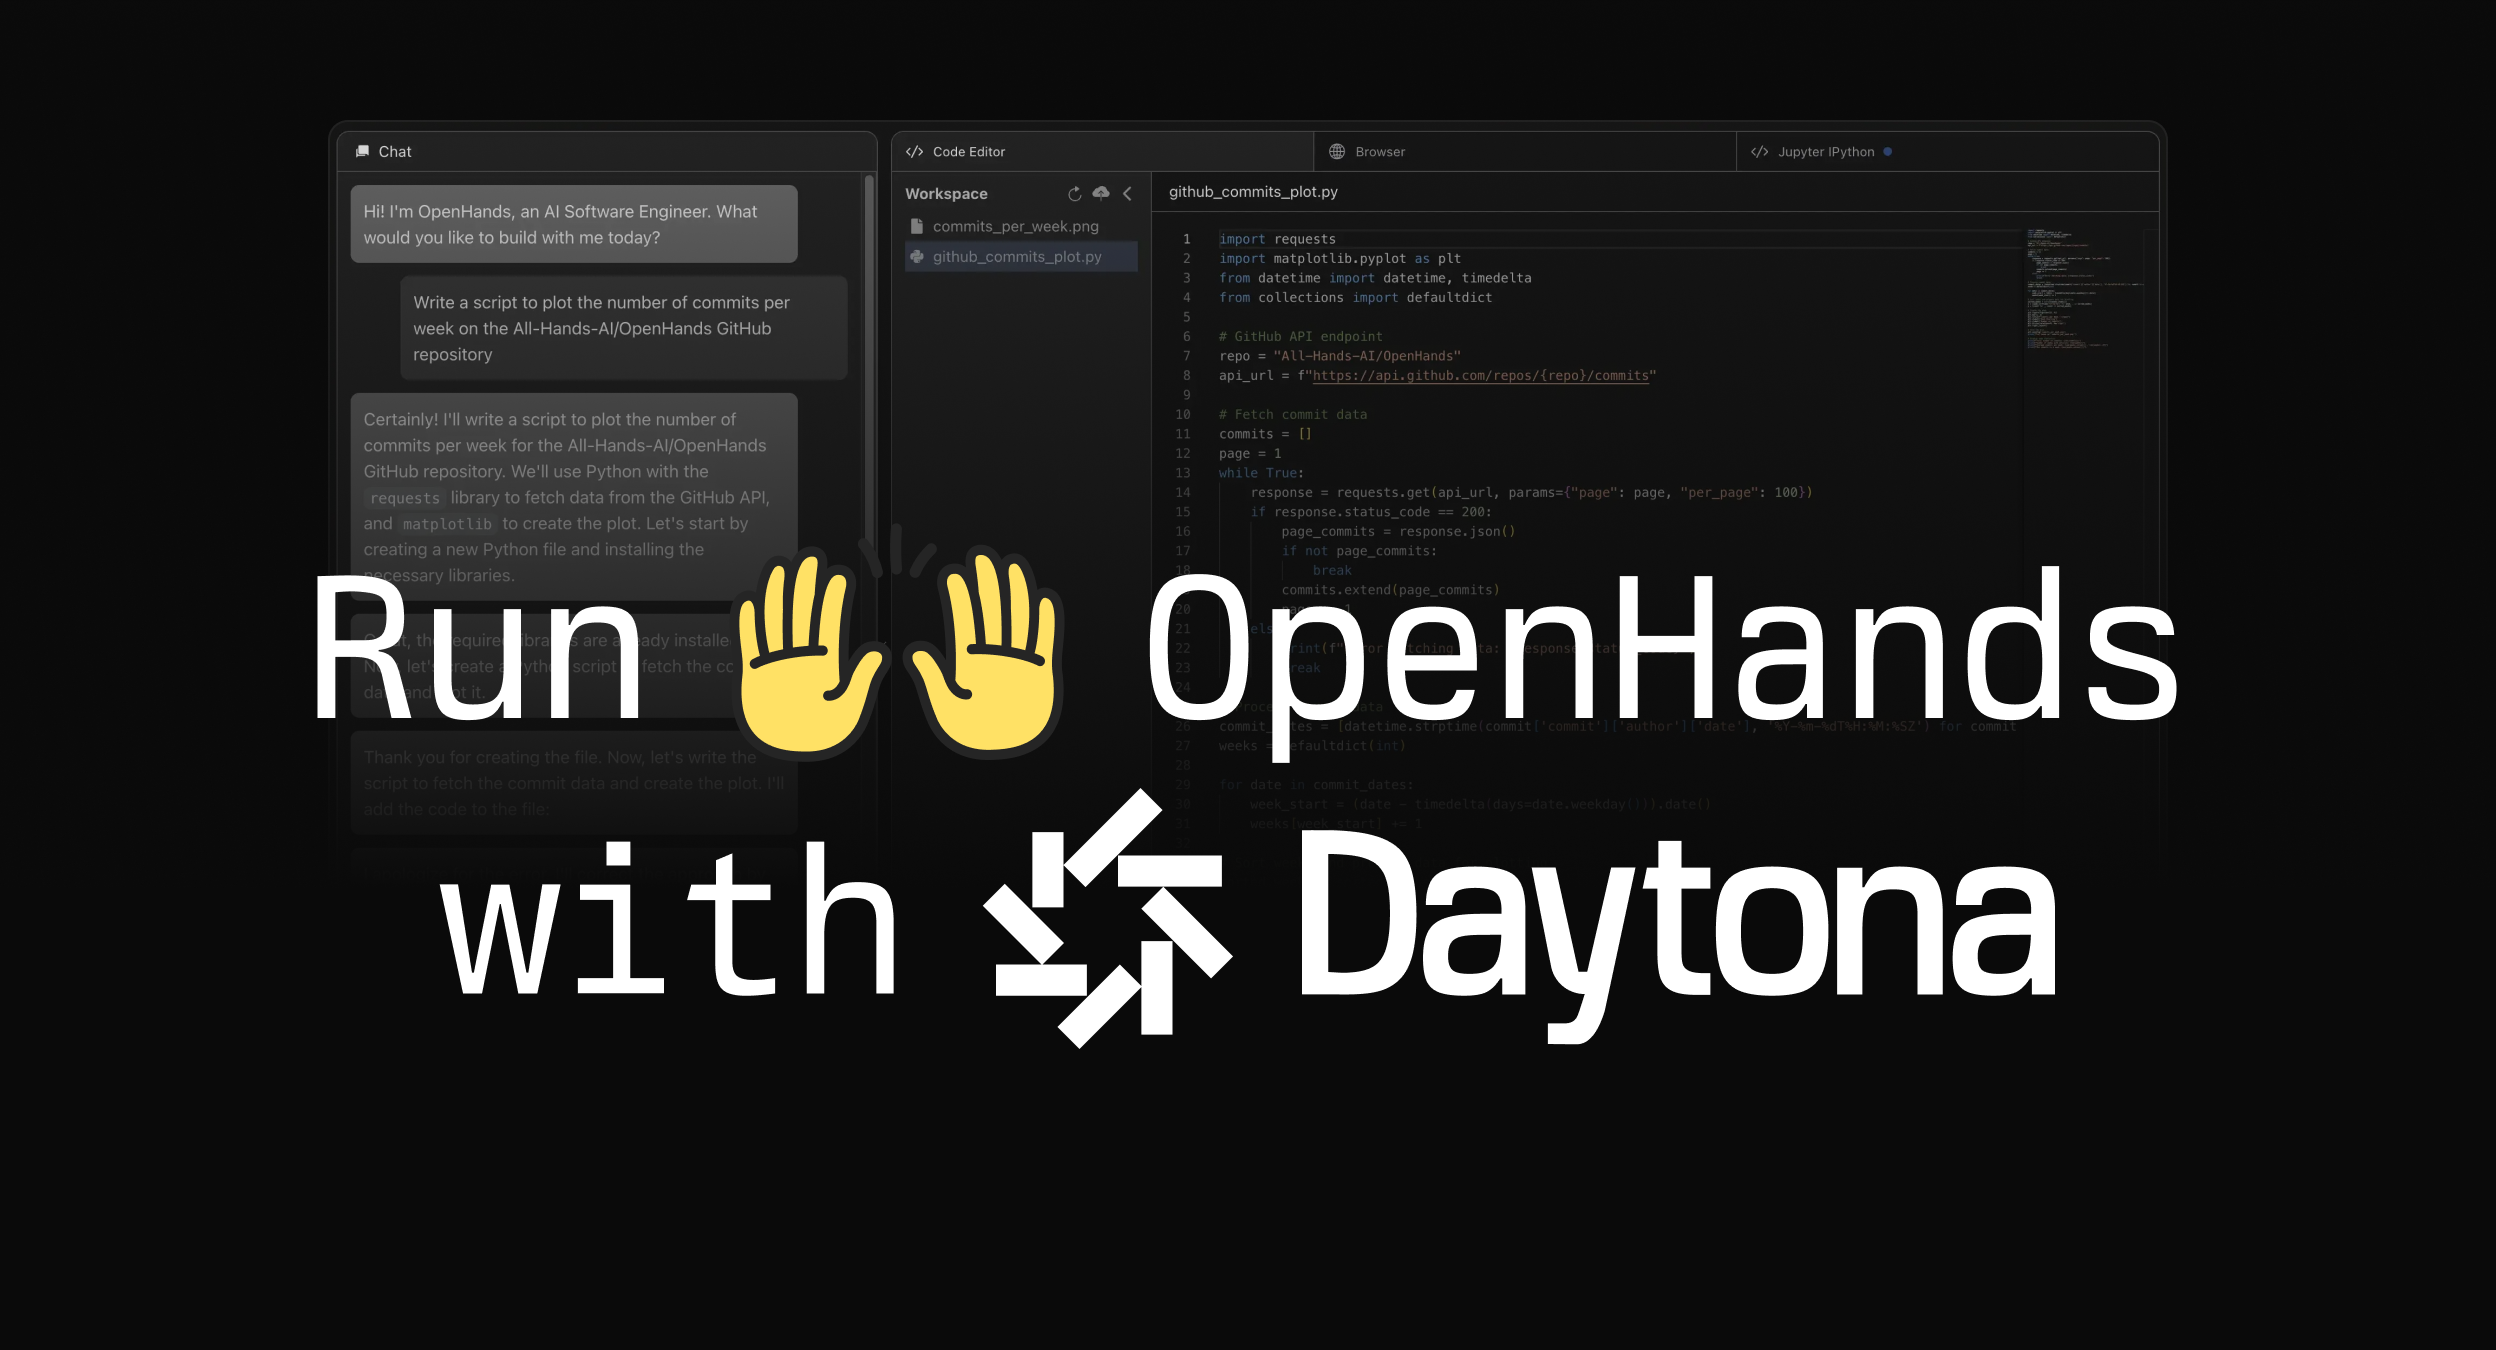Click the commits_per_week.png file icon
2496x1350 pixels.
pos(916,226)
